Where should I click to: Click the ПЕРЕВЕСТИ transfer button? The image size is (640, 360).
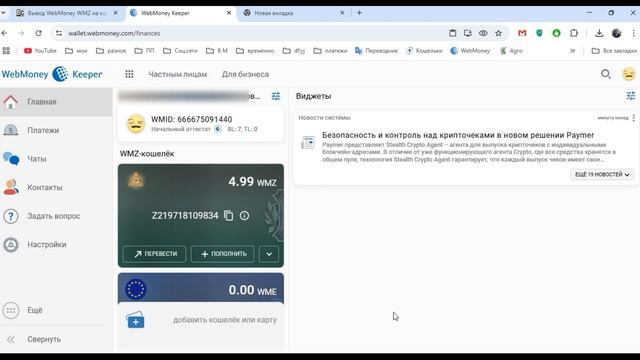(x=155, y=254)
